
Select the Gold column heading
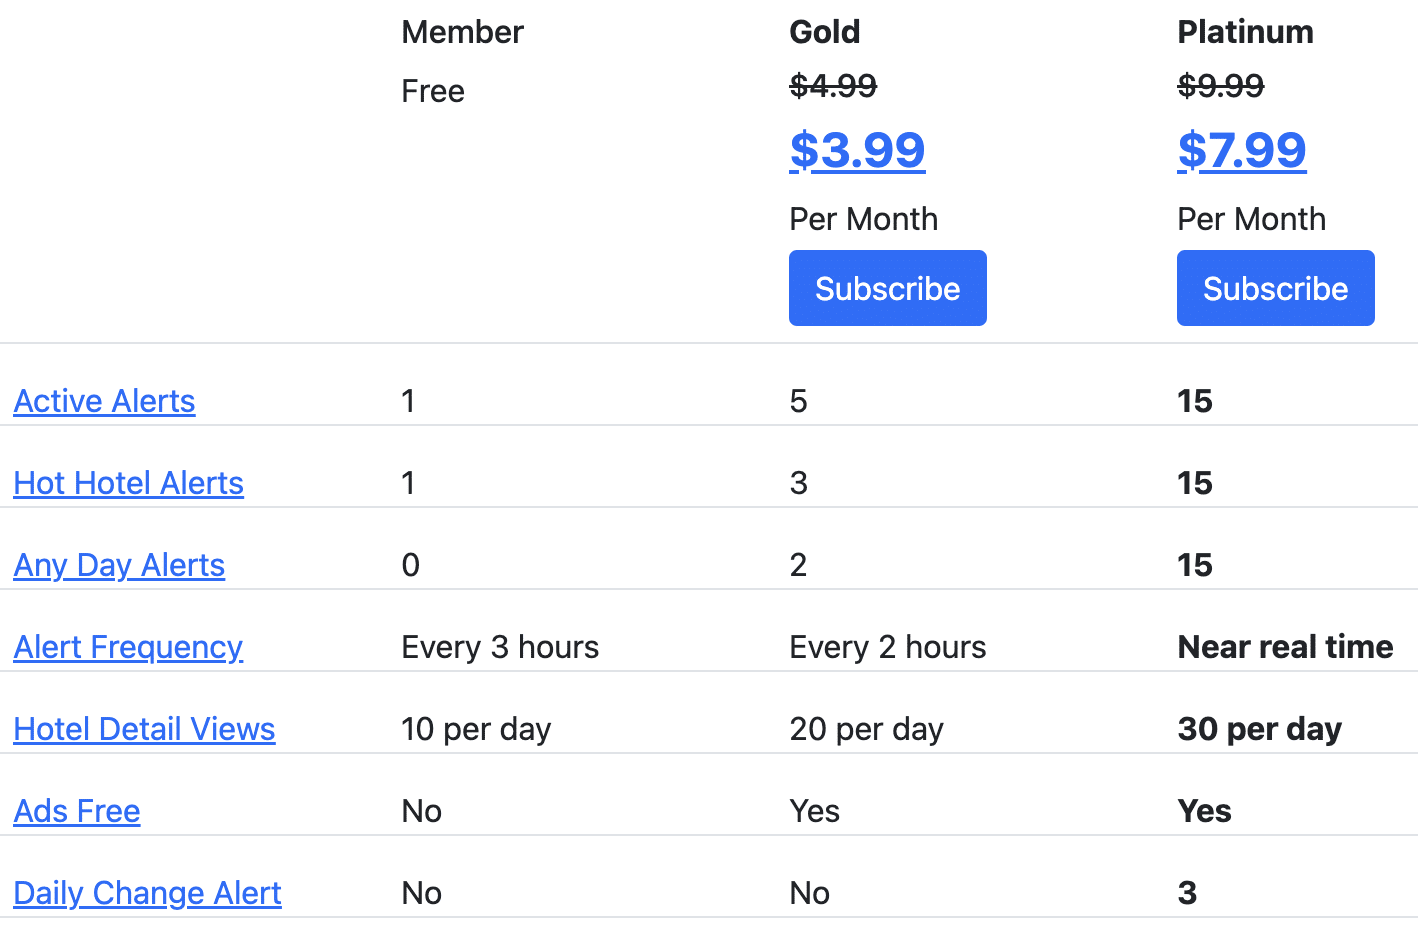point(824,32)
